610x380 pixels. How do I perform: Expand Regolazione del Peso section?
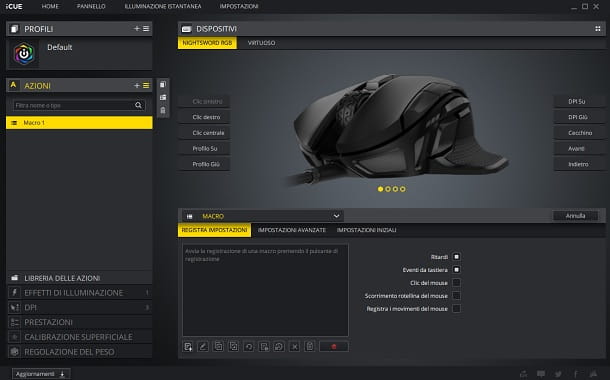tap(79, 352)
